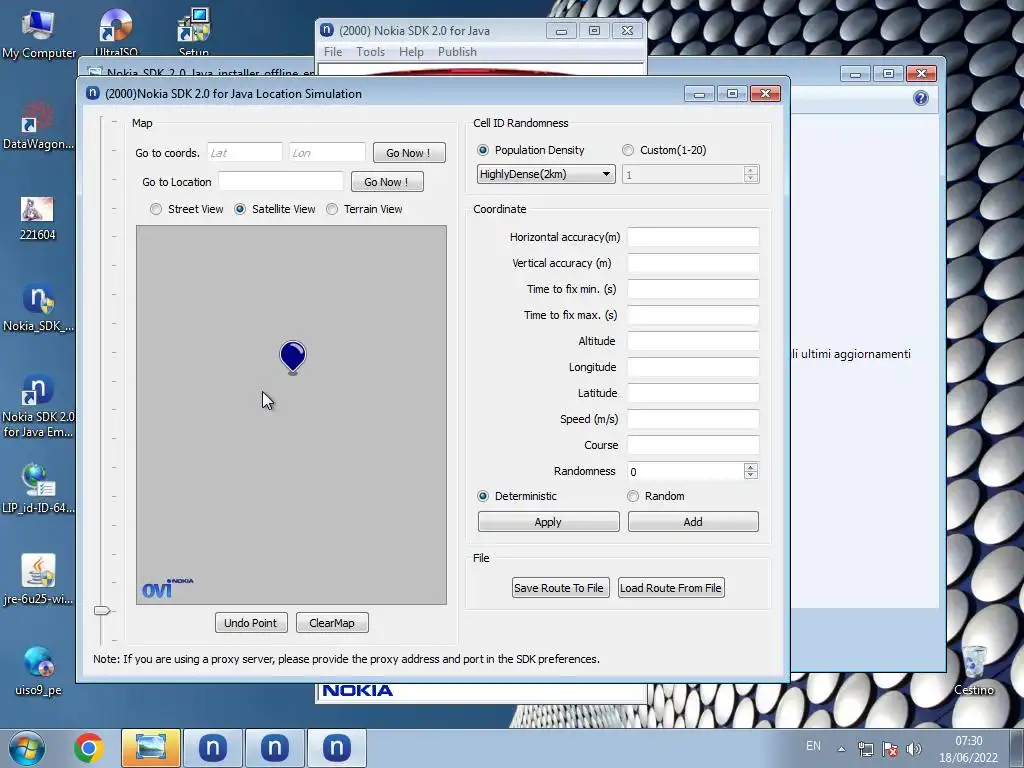Screen dimensions: 1024x768
Task: Open Action Center flag tray icon
Action: click(889, 749)
